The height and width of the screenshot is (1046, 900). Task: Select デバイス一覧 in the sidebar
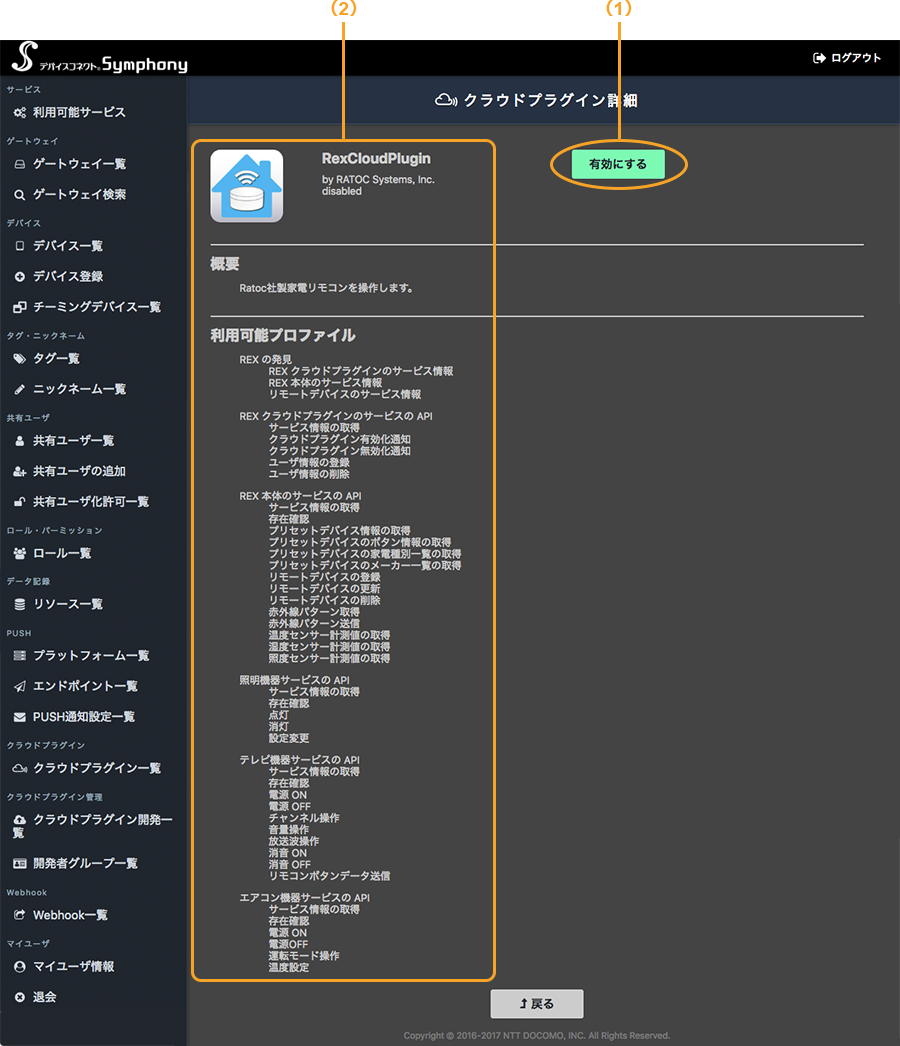point(68,246)
